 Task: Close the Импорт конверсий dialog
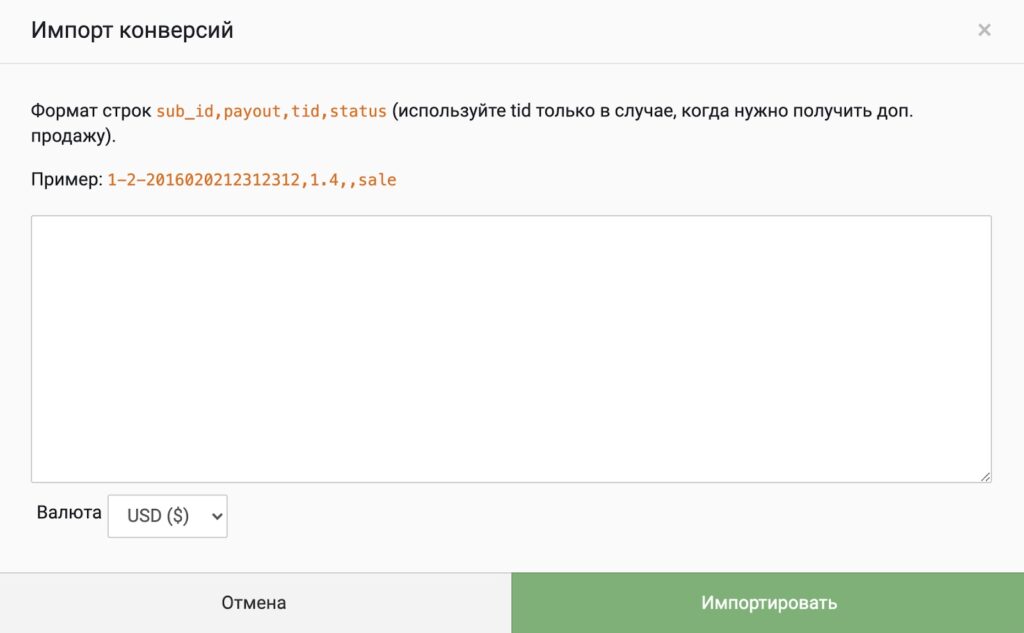coord(984,30)
